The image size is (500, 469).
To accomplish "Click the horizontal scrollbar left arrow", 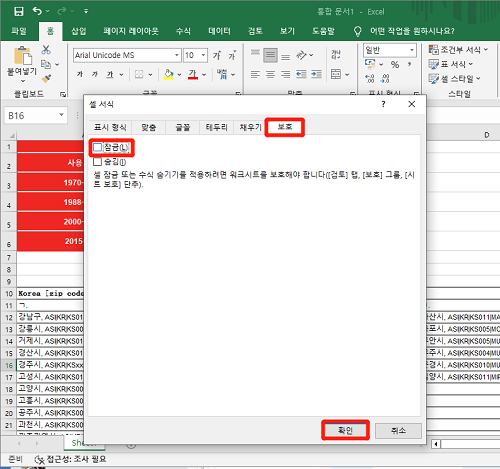I will (x=436, y=444).
